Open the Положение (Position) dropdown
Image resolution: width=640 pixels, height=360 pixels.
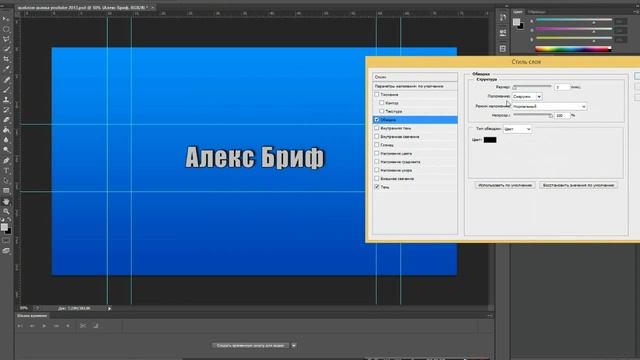[527, 96]
